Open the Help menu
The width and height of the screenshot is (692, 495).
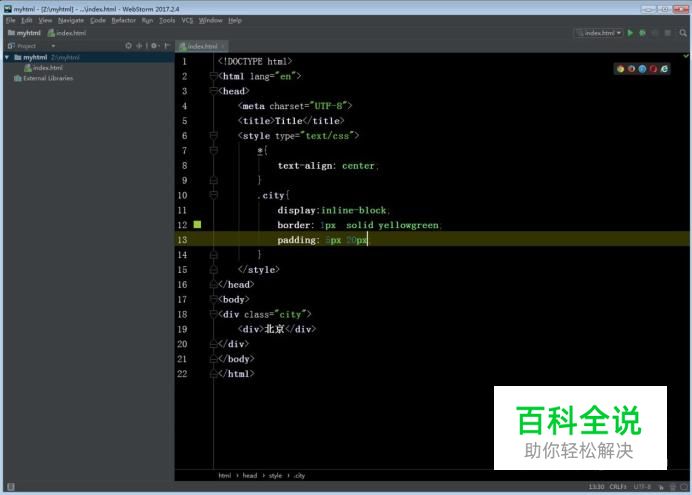pyautogui.click(x=235, y=20)
